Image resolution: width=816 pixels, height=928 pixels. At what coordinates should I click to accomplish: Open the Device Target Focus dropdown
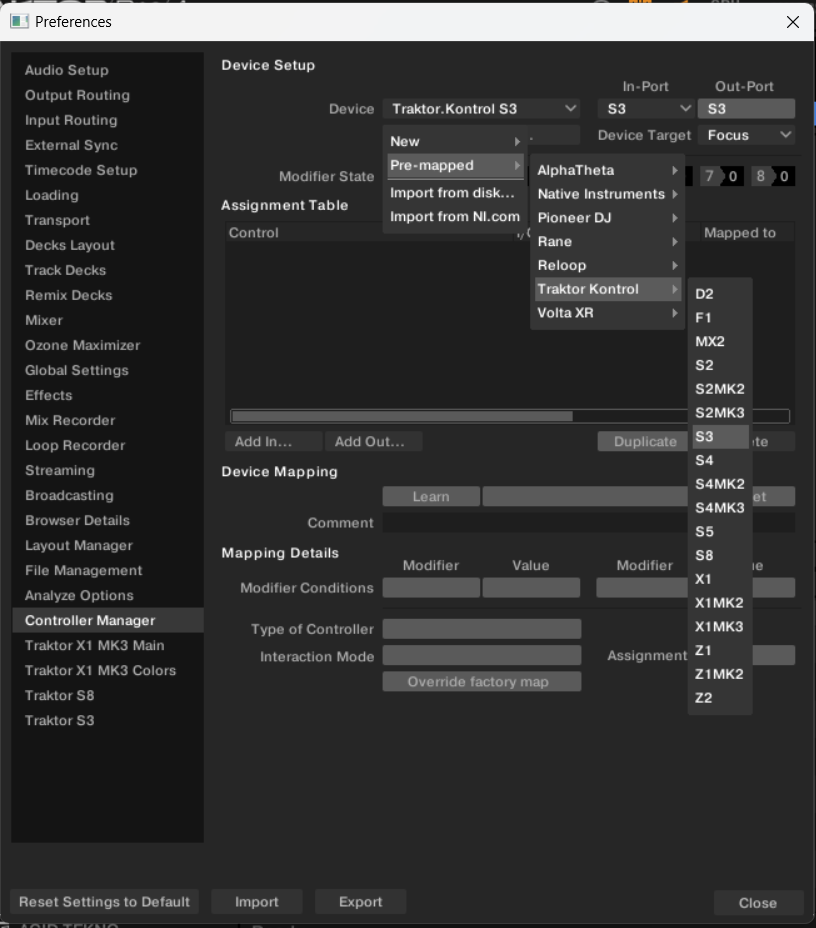(746, 136)
